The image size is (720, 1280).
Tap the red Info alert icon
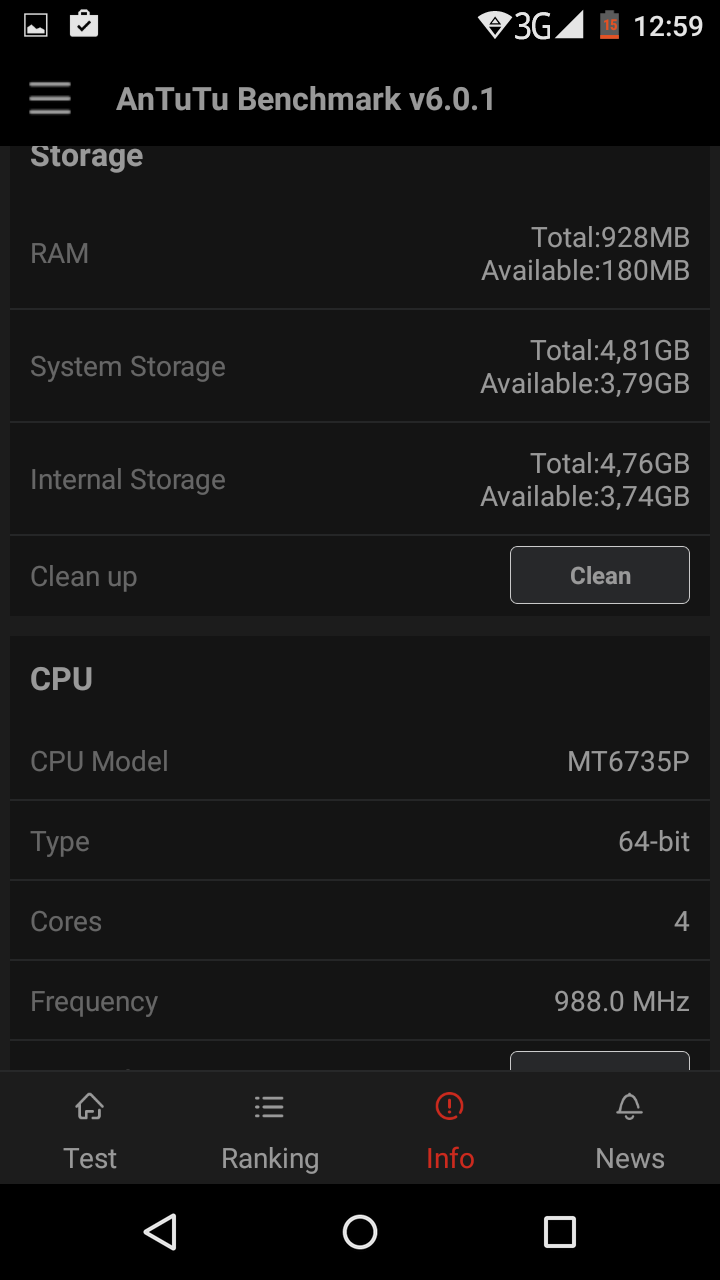coord(450,1107)
